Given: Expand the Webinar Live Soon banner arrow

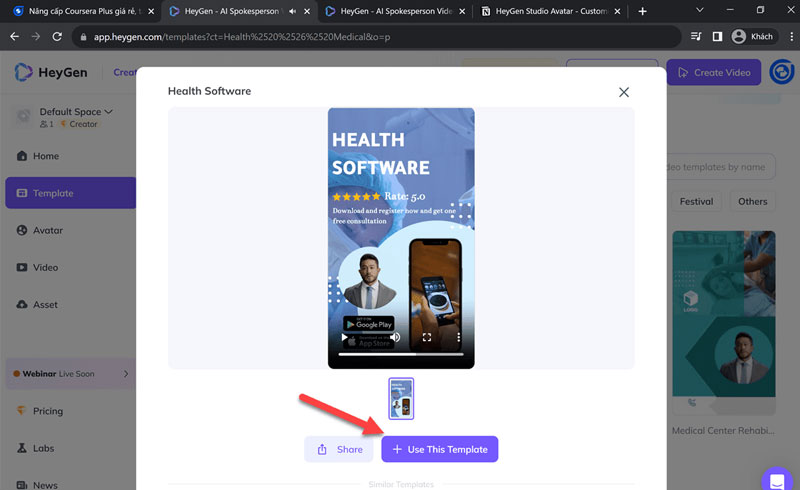Looking at the screenshot, I should pyautogui.click(x=126, y=374).
